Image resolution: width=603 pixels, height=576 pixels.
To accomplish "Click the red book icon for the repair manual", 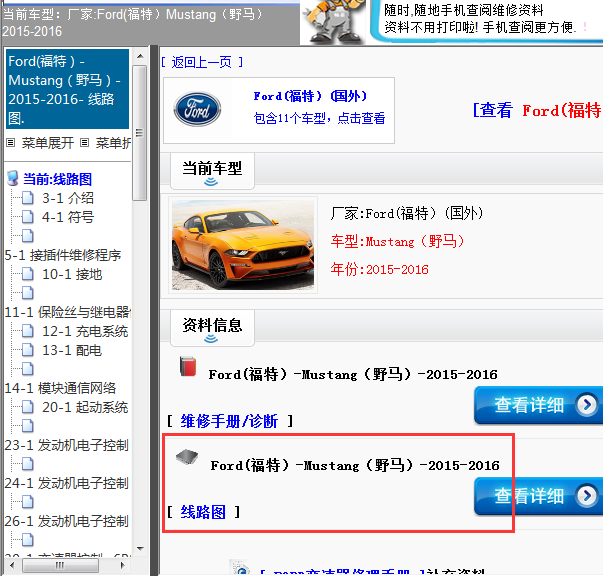I will (x=188, y=366).
